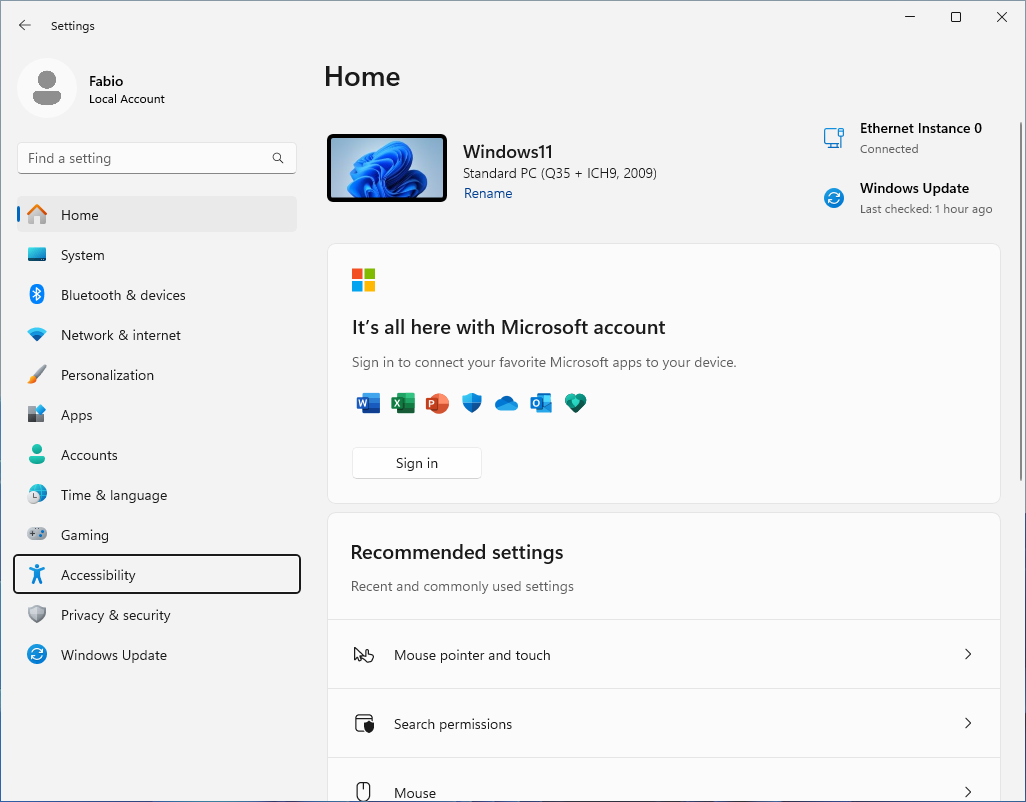
Task: Select Home in the navigation list
Action: [x=157, y=215]
